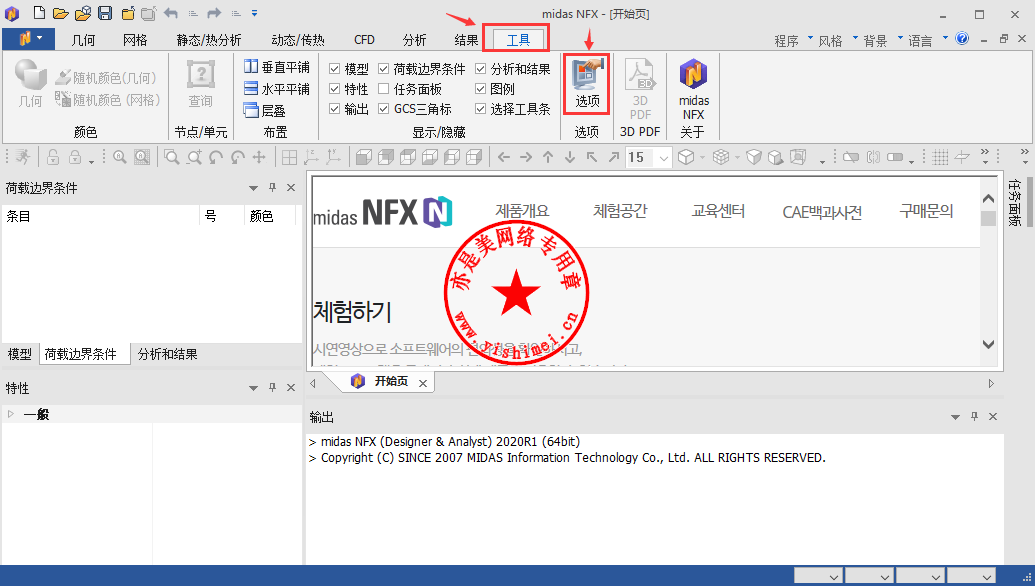Open the quick access toolbar customize arrow
Viewport: 1035px width, 586px height.
click(x=254, y=13)
